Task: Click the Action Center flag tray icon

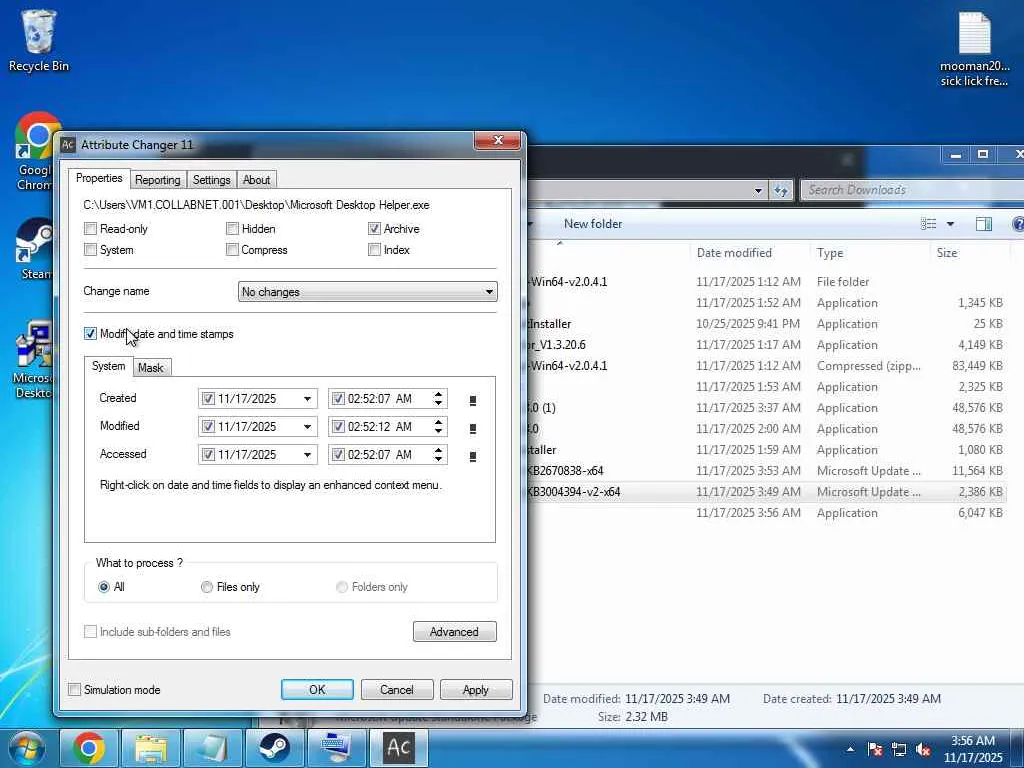Action: click(x=875, y=749)
